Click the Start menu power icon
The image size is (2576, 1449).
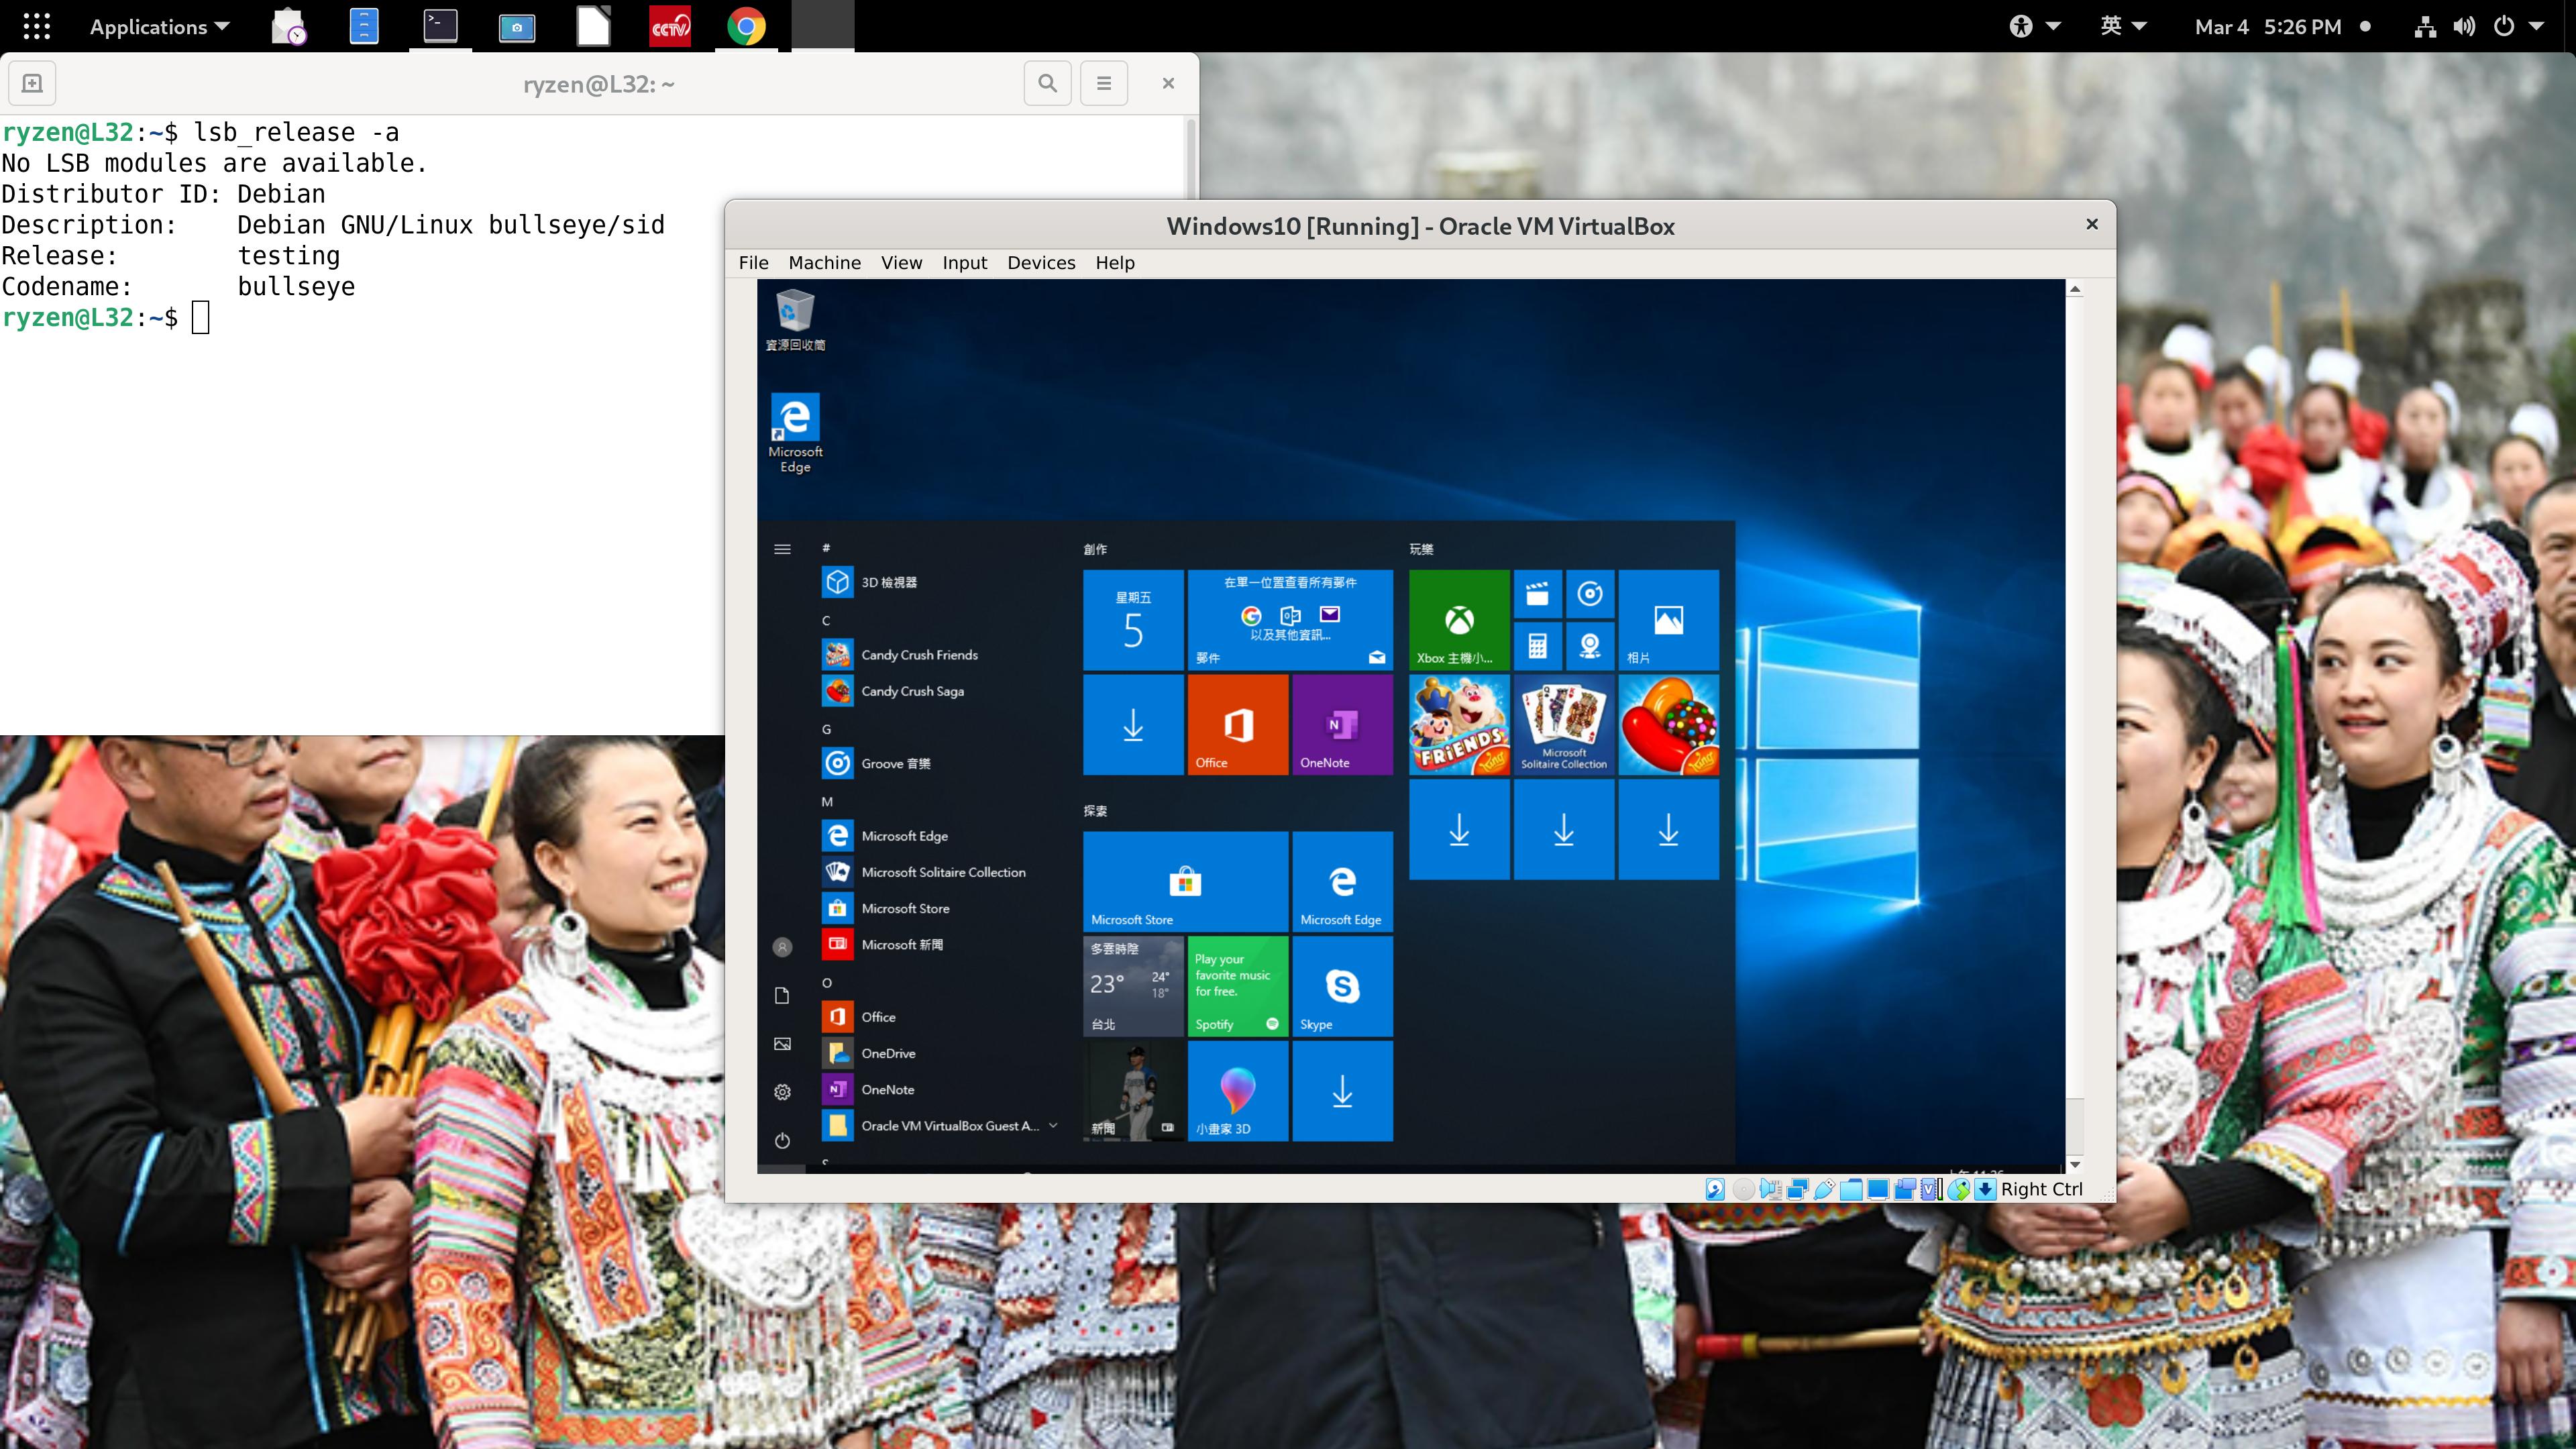pyautogui.click(x=782, y=1140)
